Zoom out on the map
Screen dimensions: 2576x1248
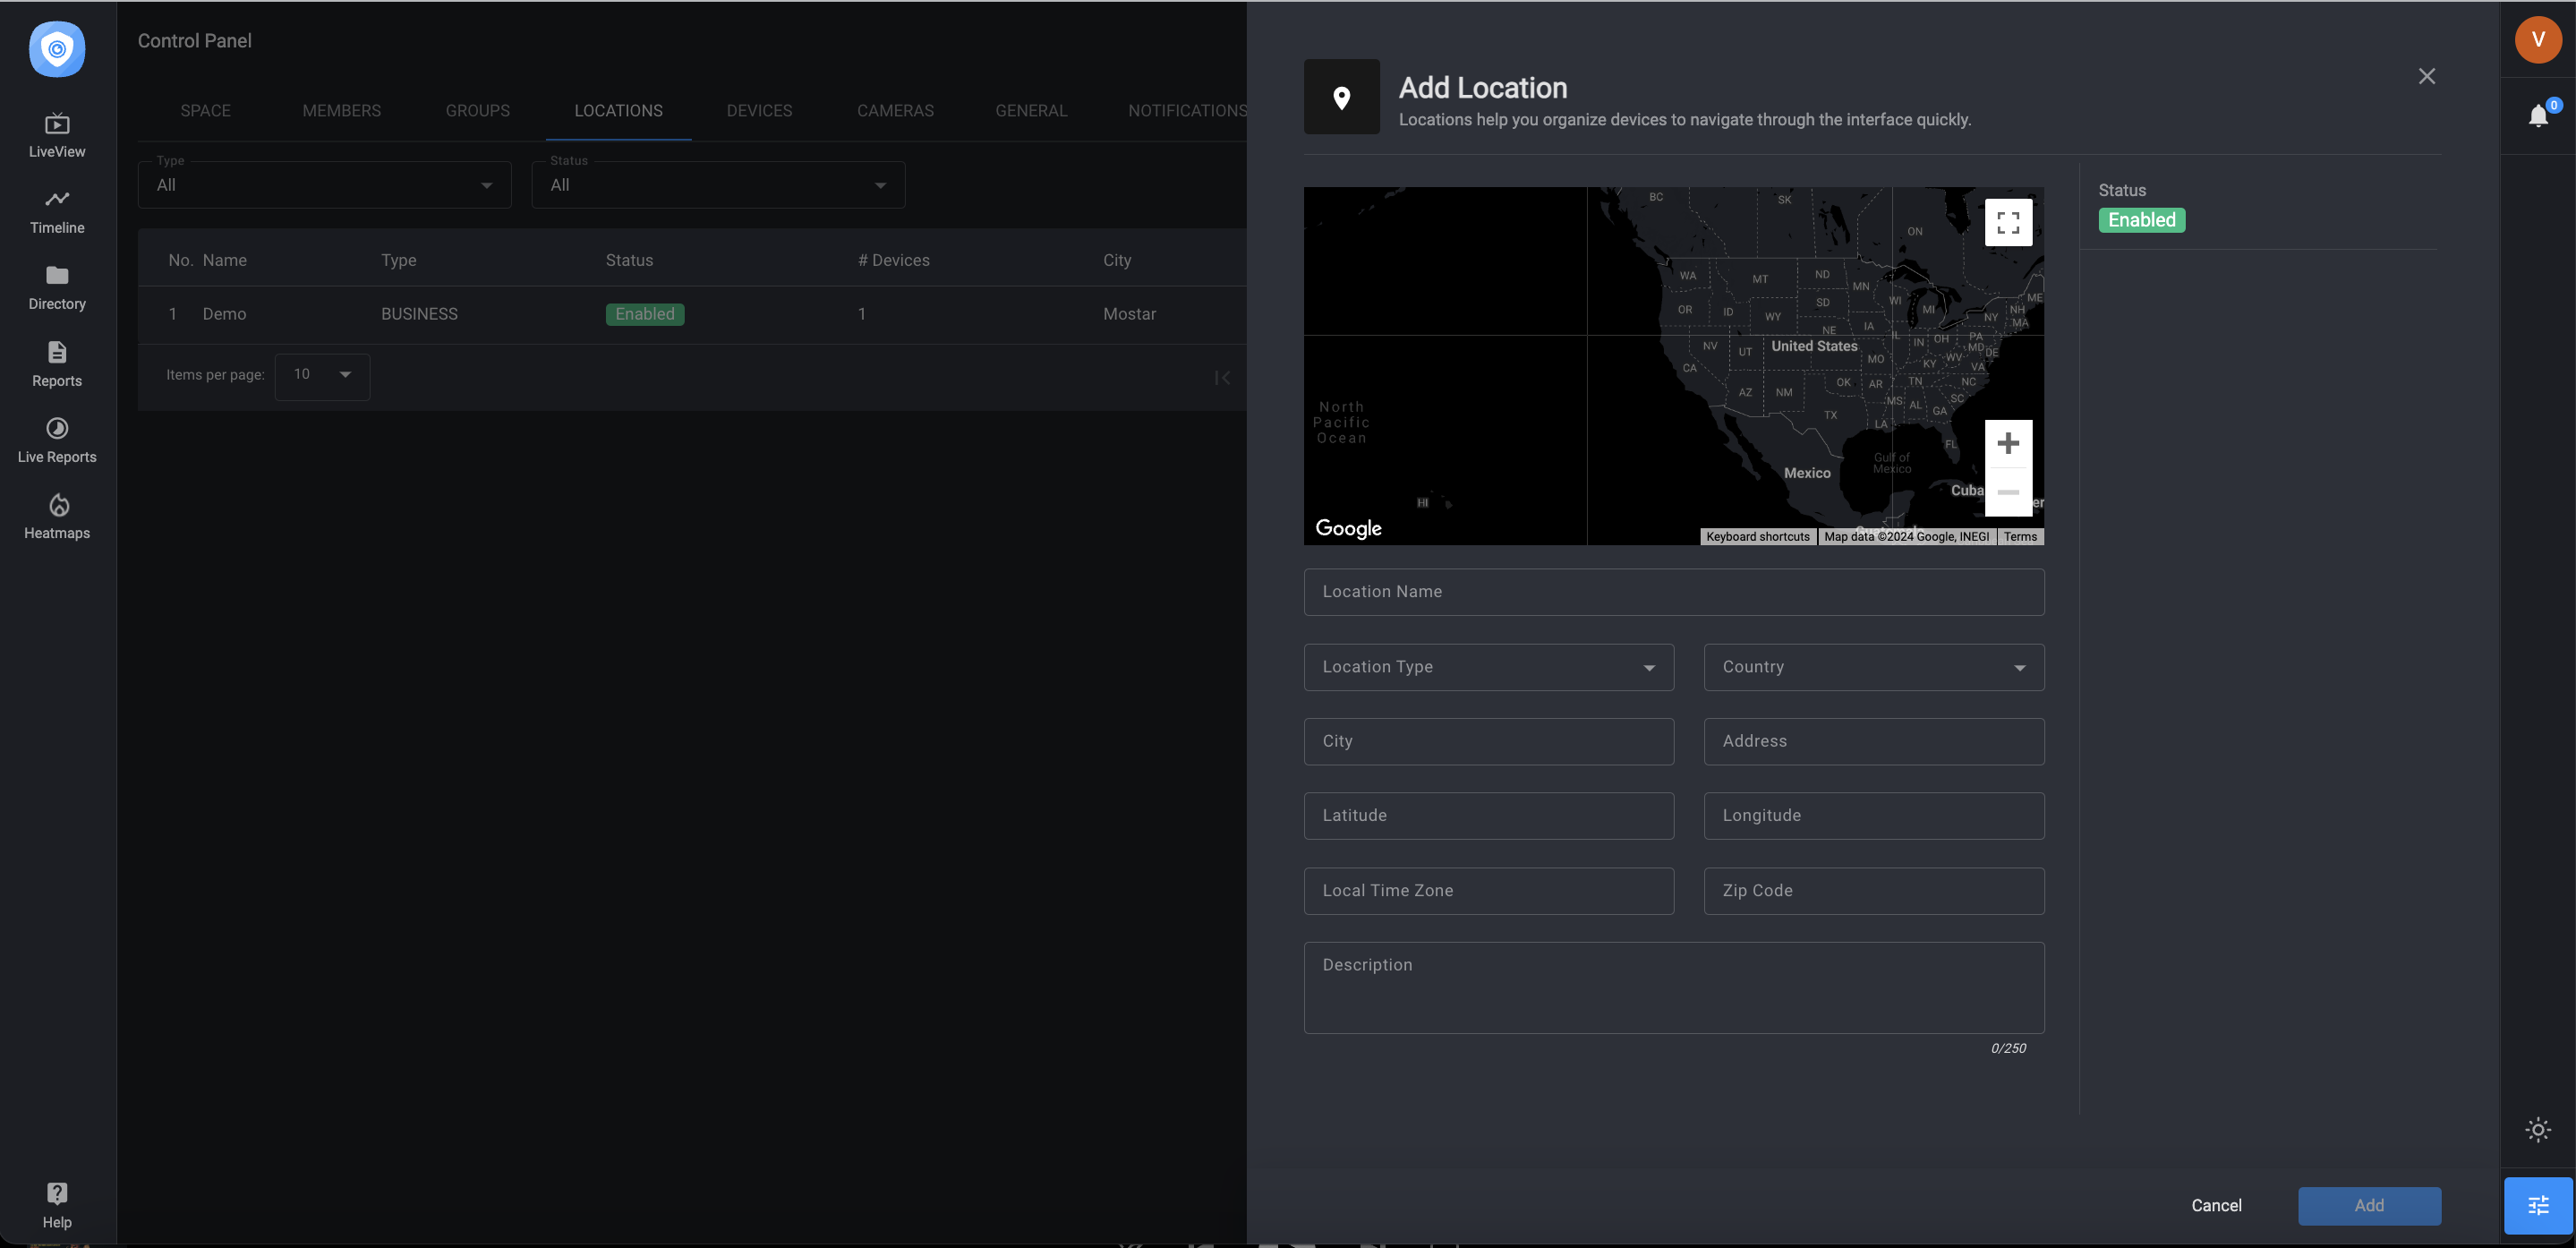point(2008,492)
